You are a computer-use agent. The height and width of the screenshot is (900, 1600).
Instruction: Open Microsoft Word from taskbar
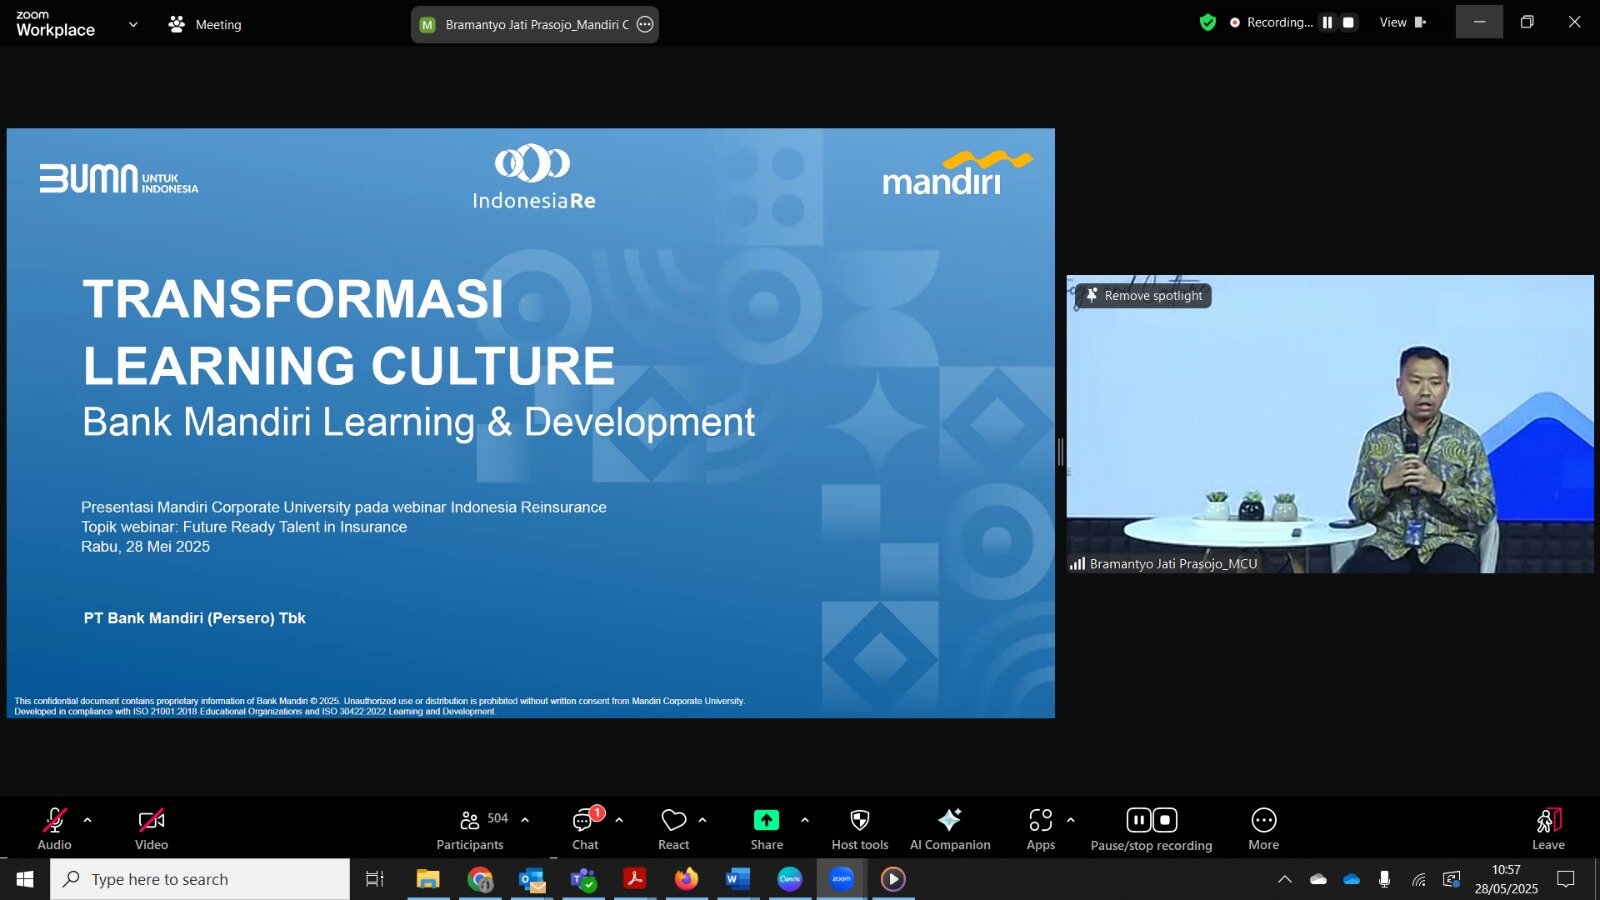738,879
